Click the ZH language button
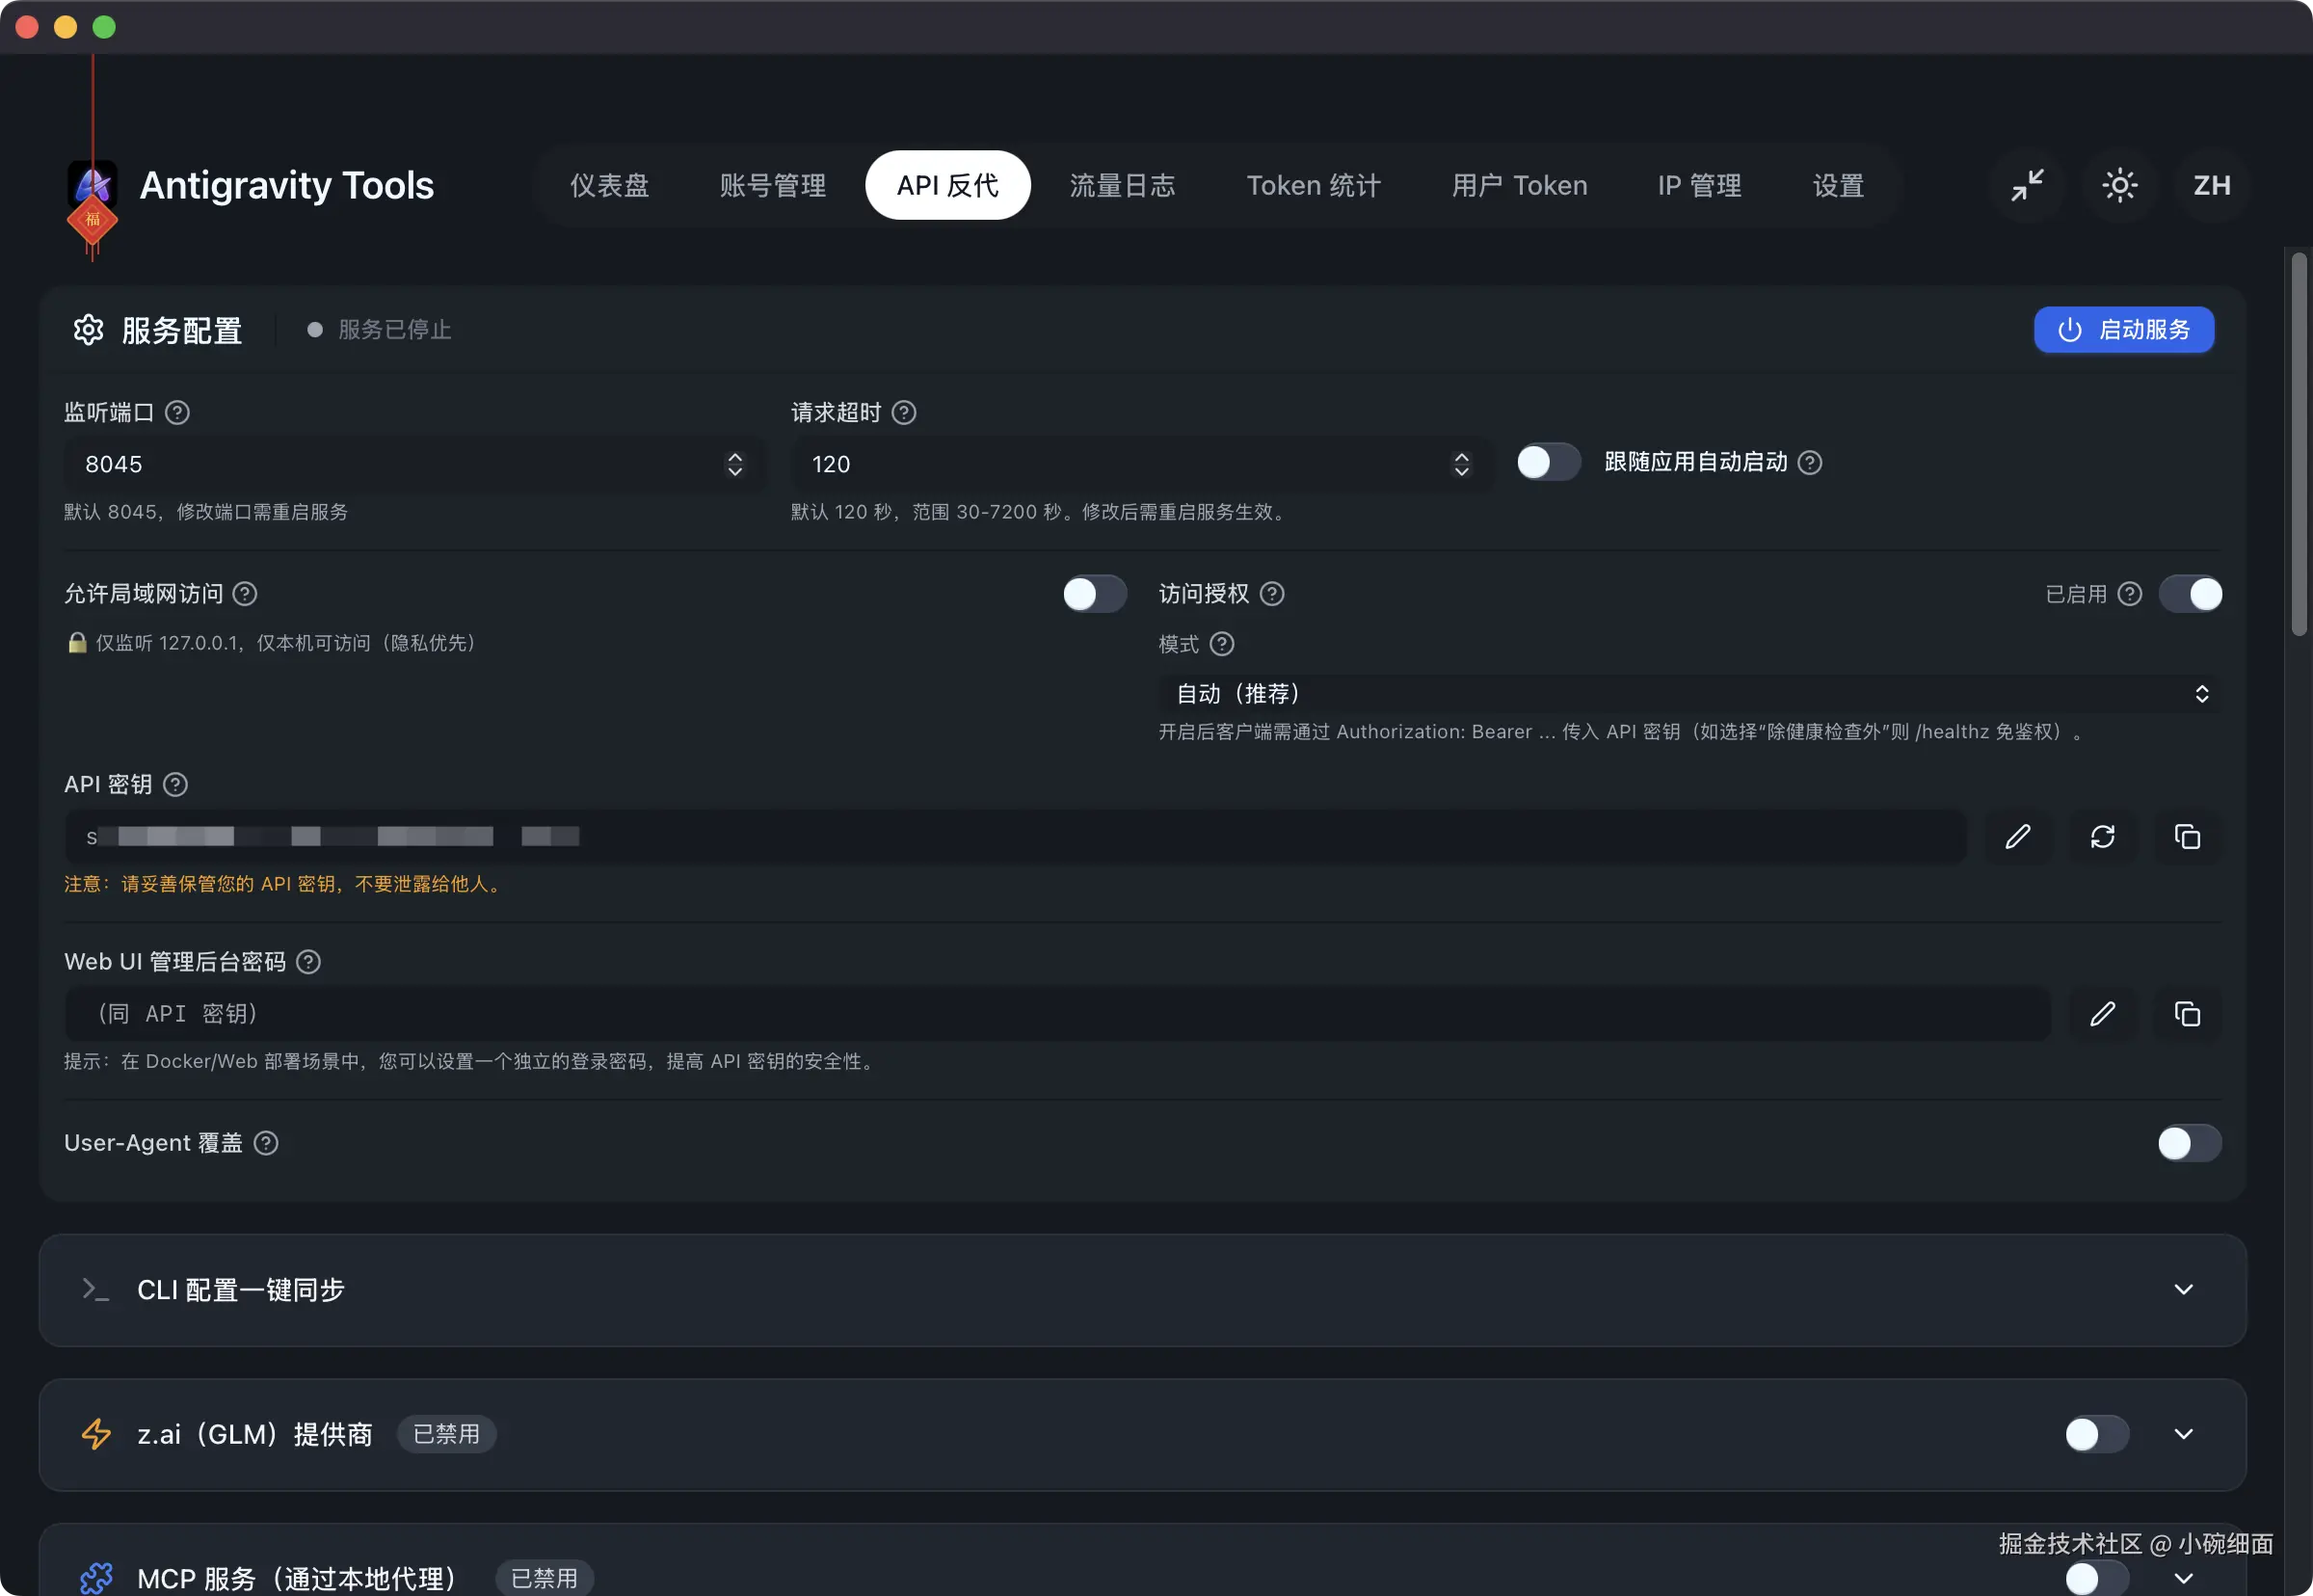Image resolution: width=2313 pixels, height=1596 pixels. (x=2211, y=185)
